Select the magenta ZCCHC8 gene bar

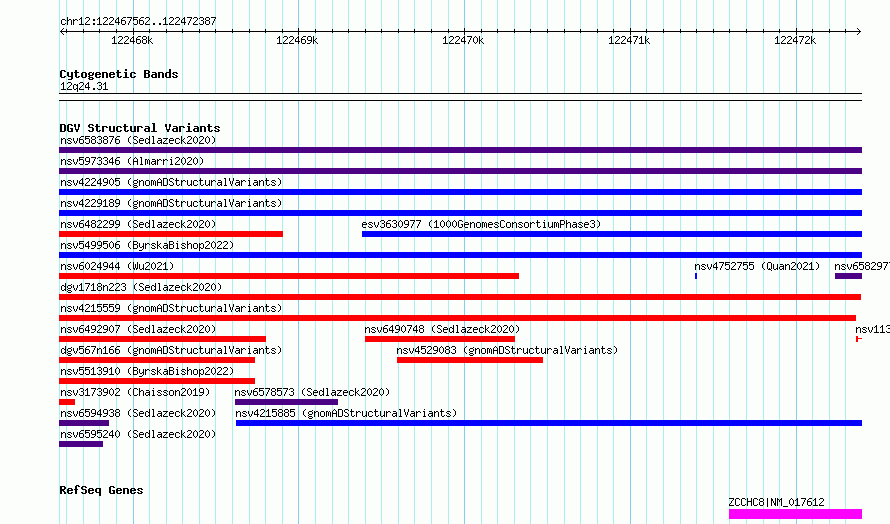pyautogui.click(x=796, y=514)
